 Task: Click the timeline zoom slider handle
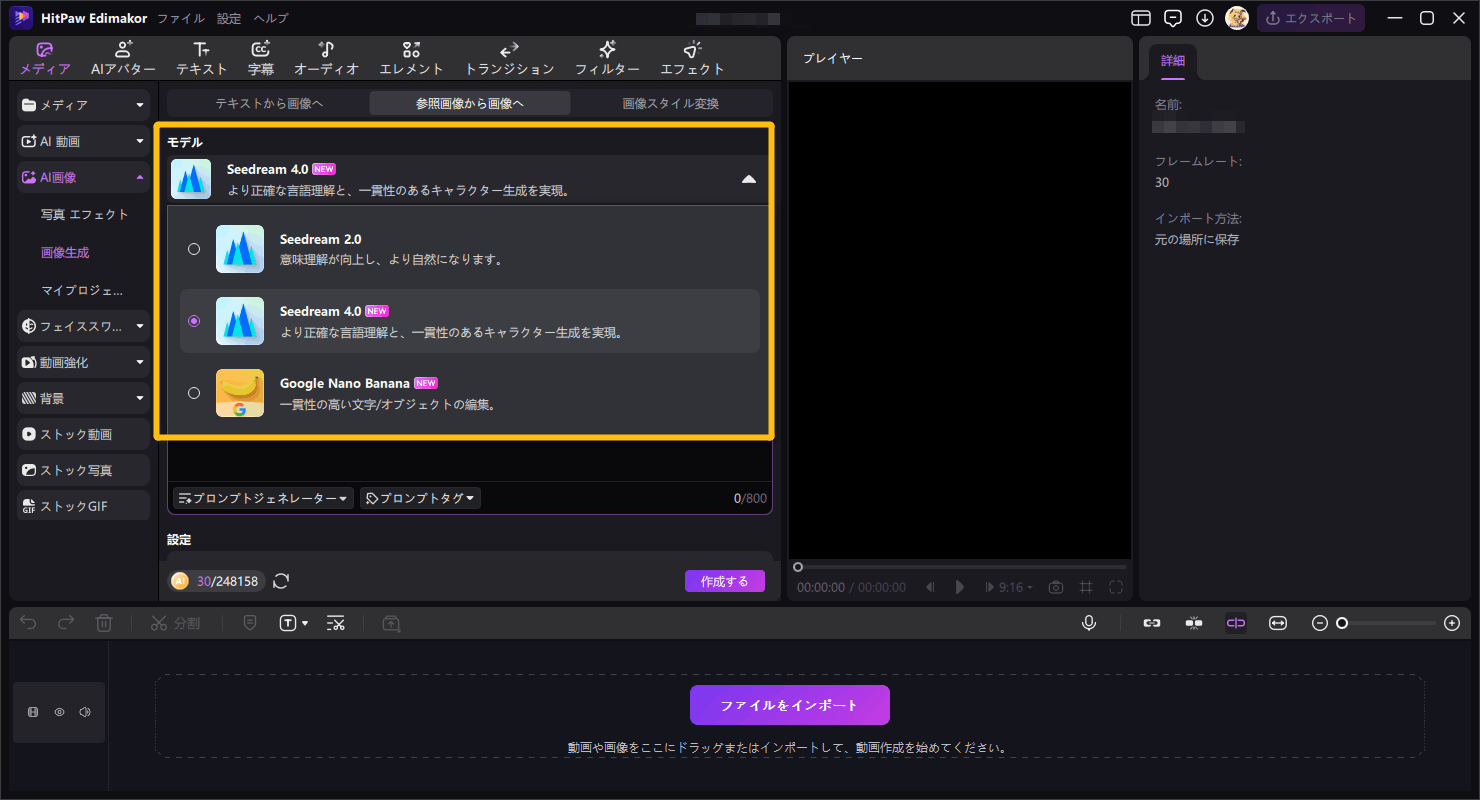click(1342, 623)
